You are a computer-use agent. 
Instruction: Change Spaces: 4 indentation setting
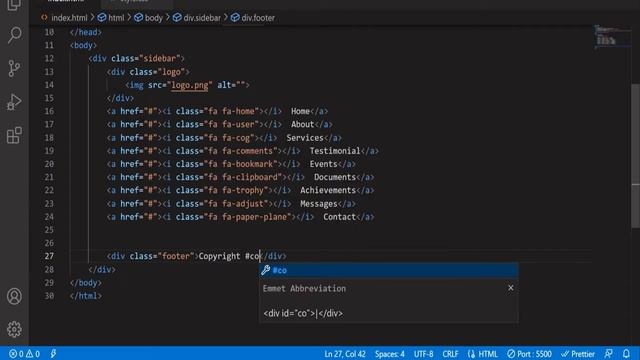tap(389, 354)
